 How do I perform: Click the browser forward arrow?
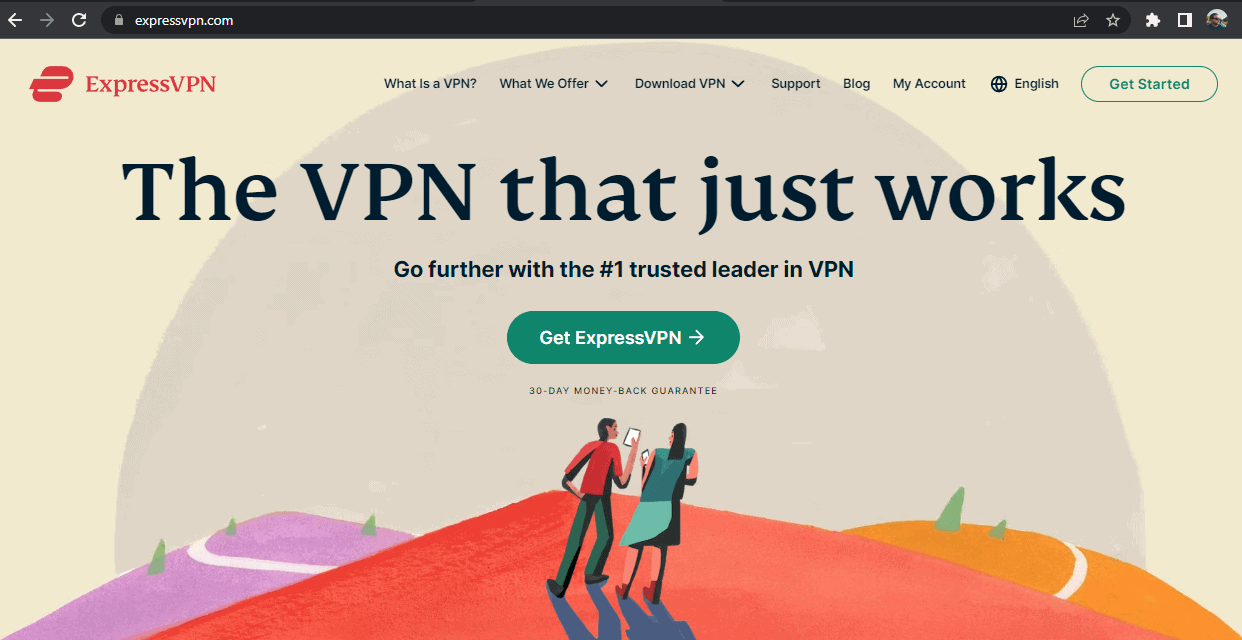tap(46, 20)
